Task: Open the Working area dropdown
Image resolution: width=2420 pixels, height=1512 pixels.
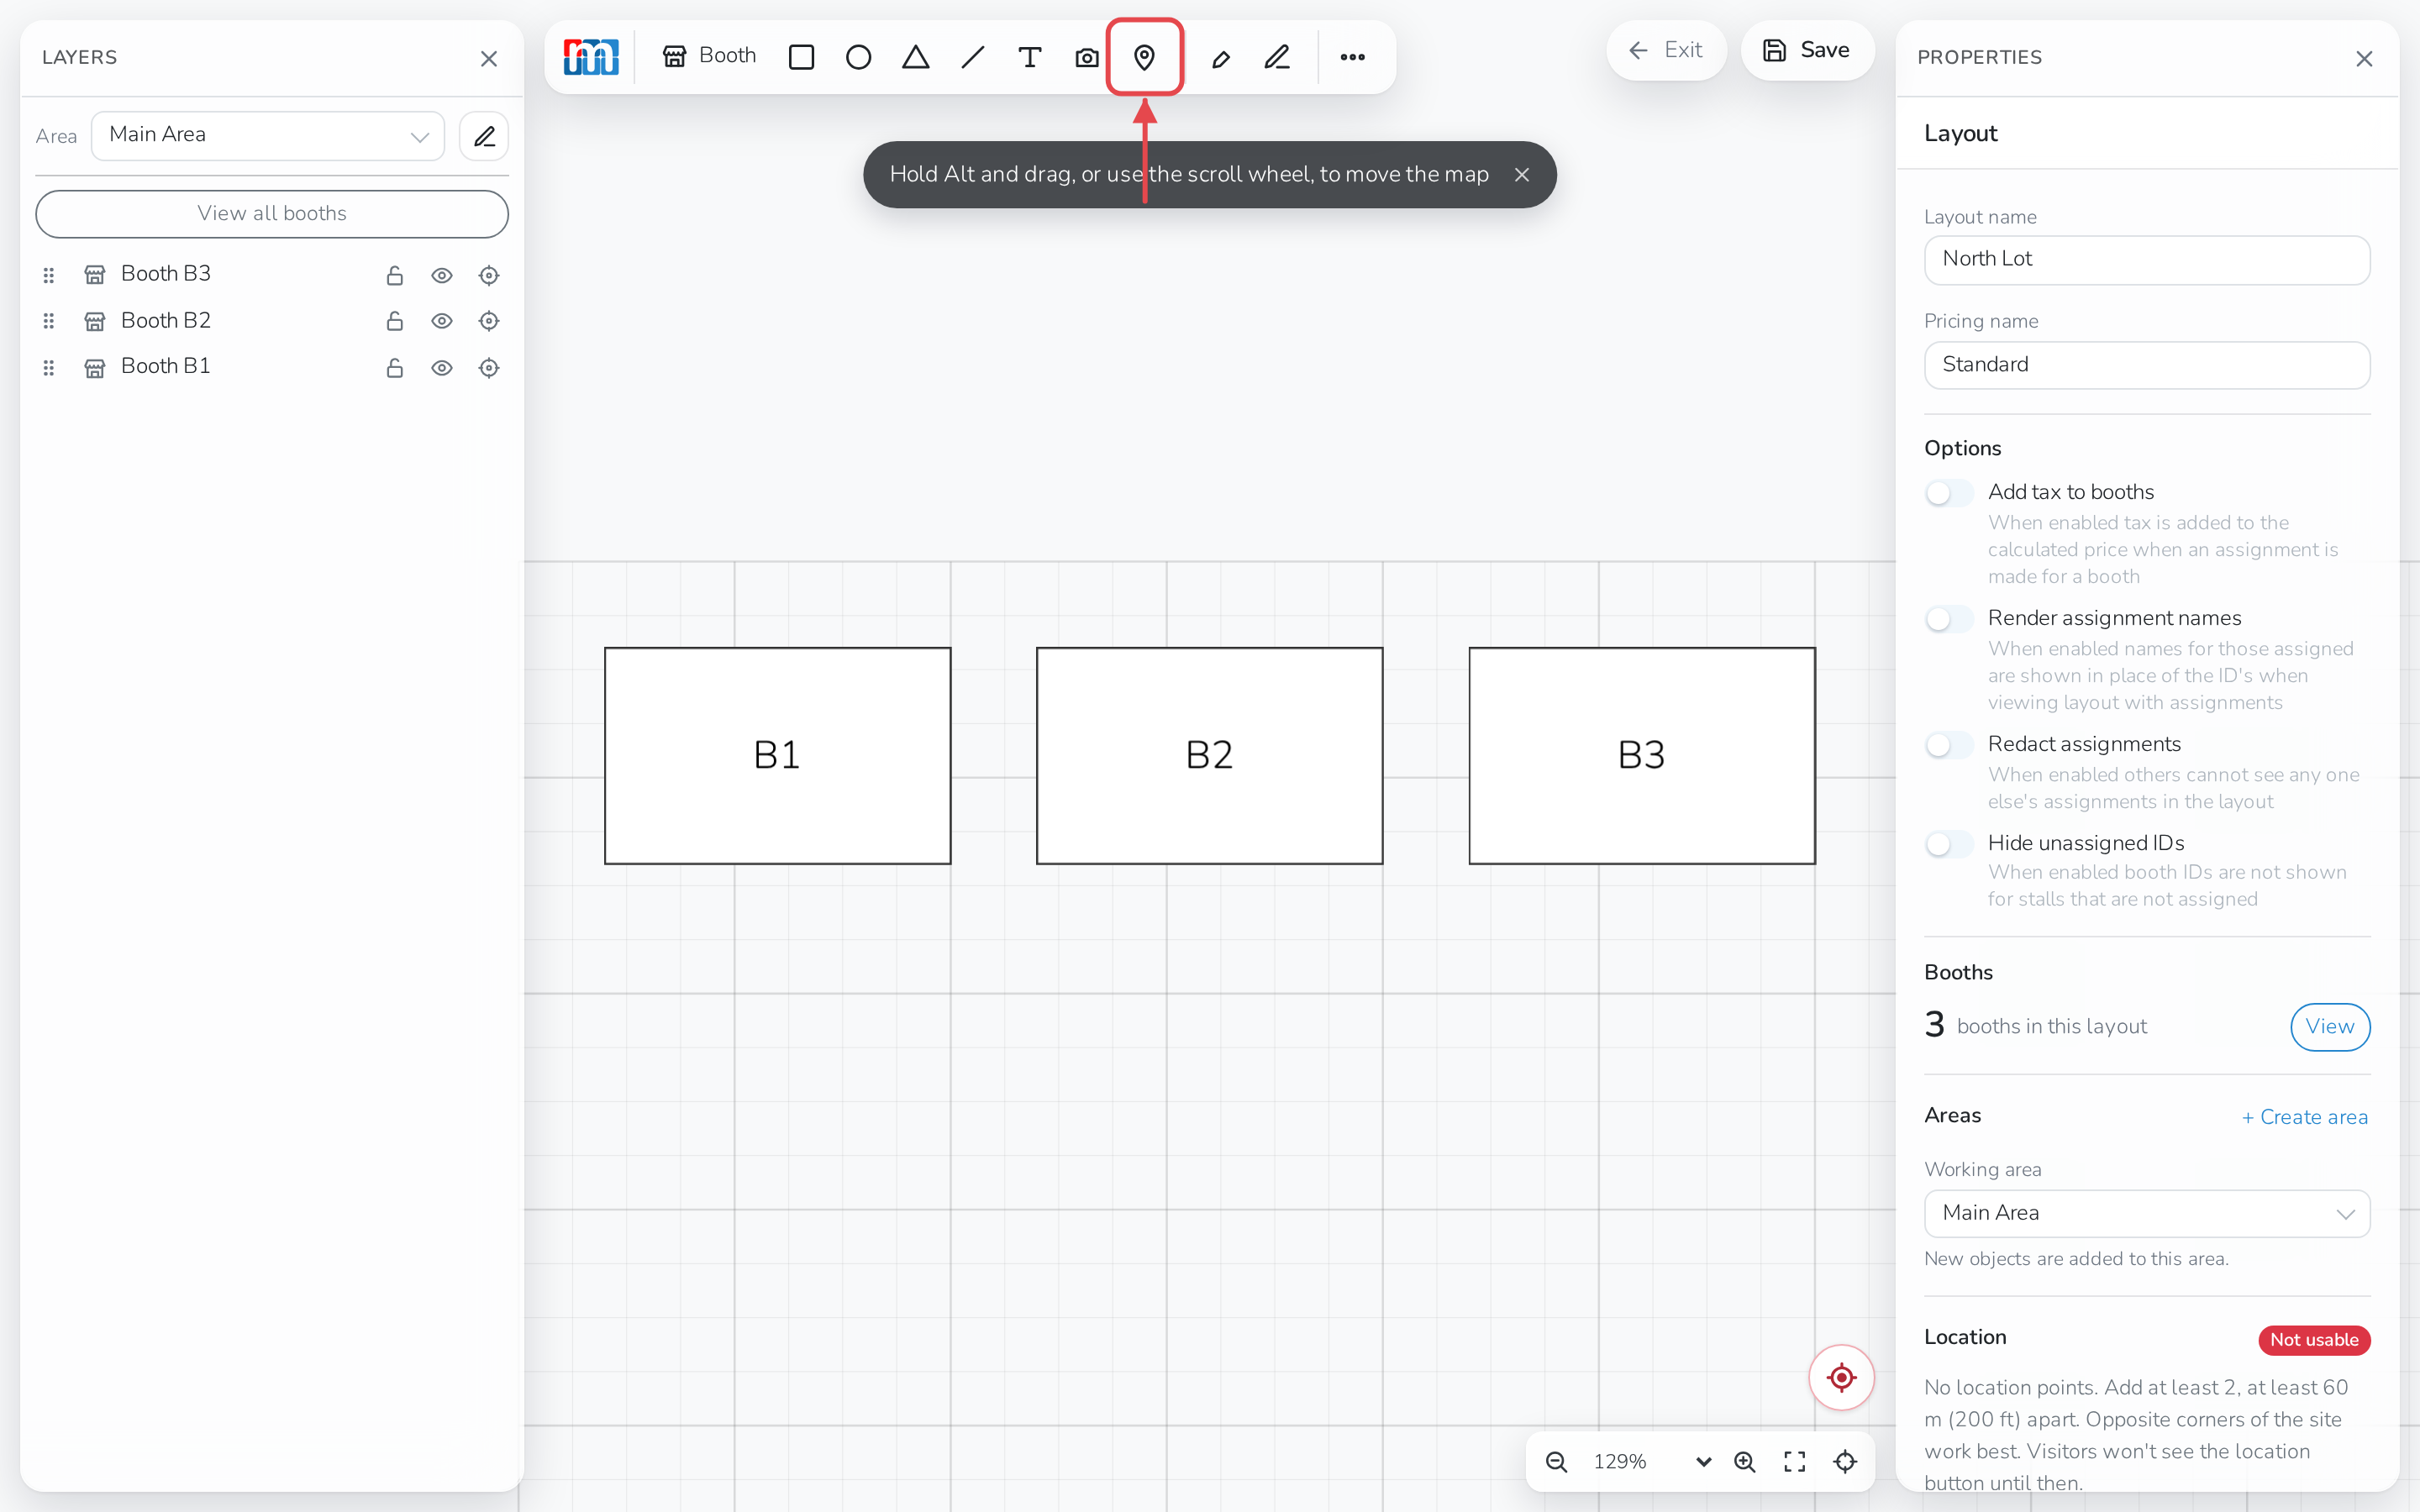Action: (x=2147, y=1213)
